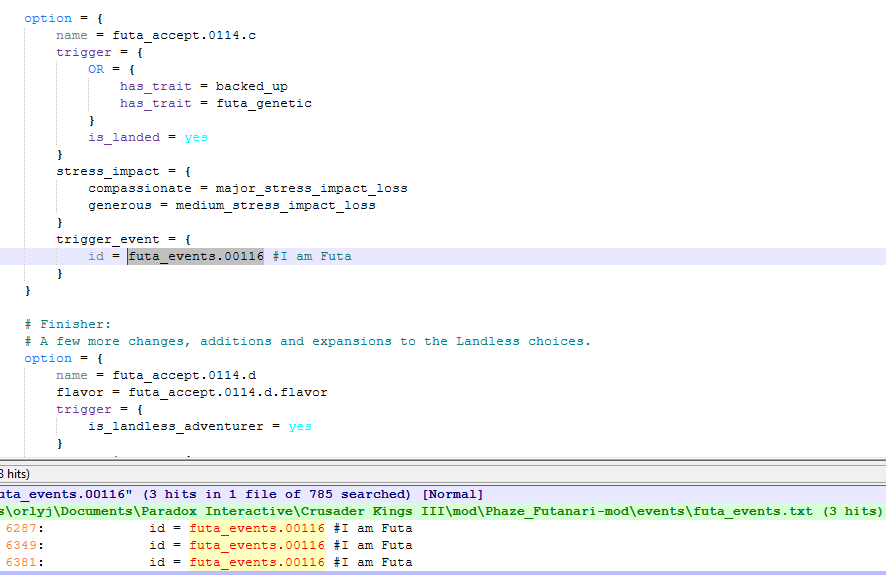Click 'has_trait = futa_genetic' line
Viewport: 886px width, 575px height.
coord(216,103)
